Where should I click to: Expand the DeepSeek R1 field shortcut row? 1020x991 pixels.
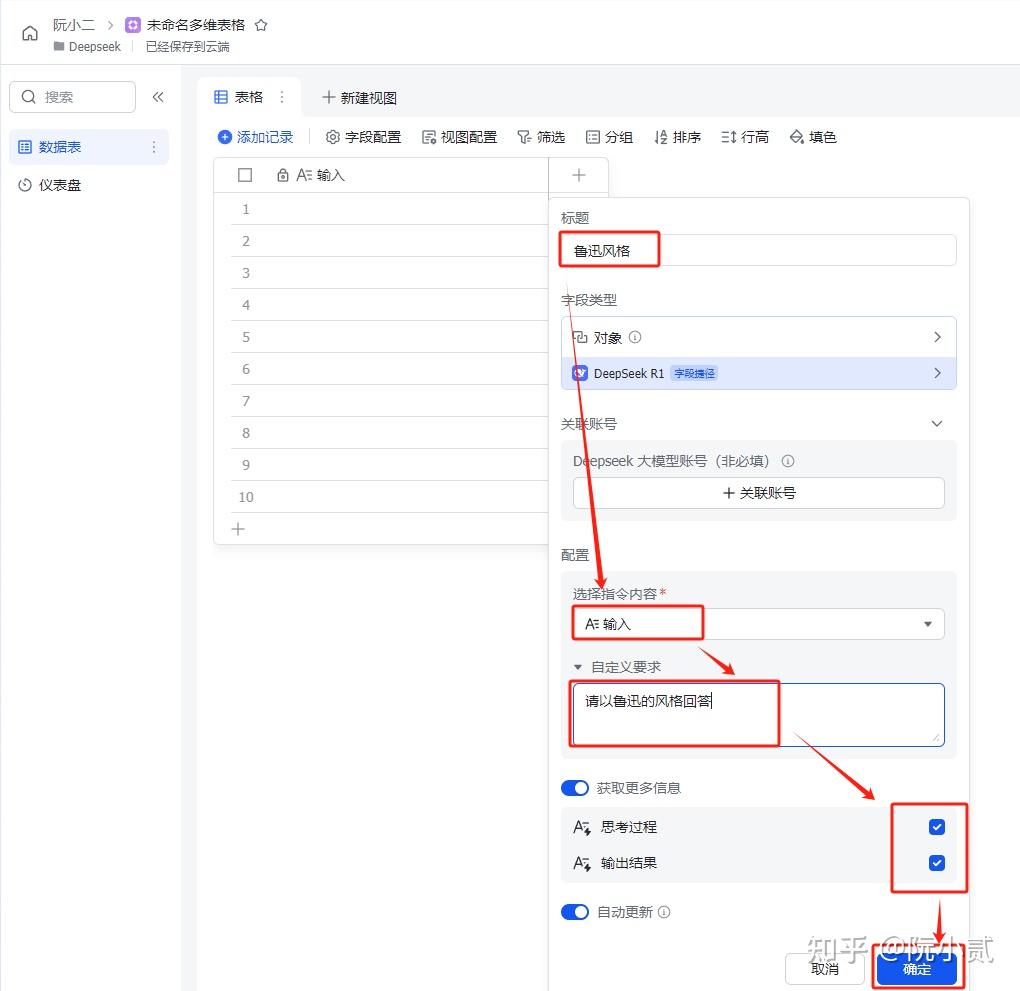(758, 373)
